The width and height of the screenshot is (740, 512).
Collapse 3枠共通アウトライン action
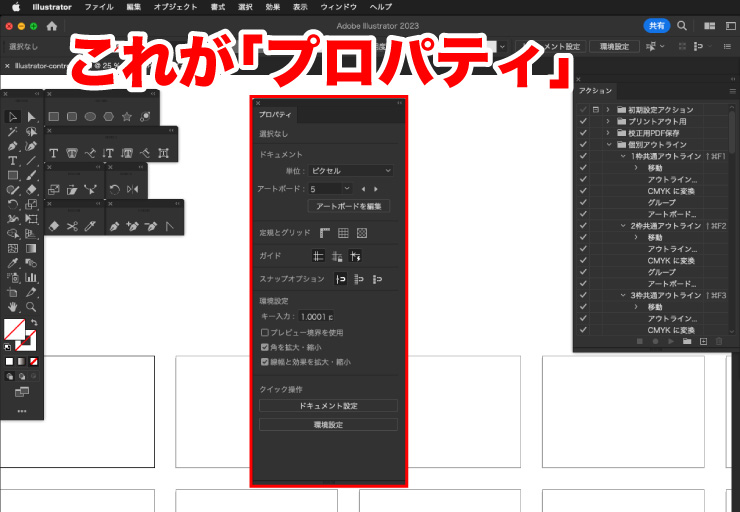point(623,295)
